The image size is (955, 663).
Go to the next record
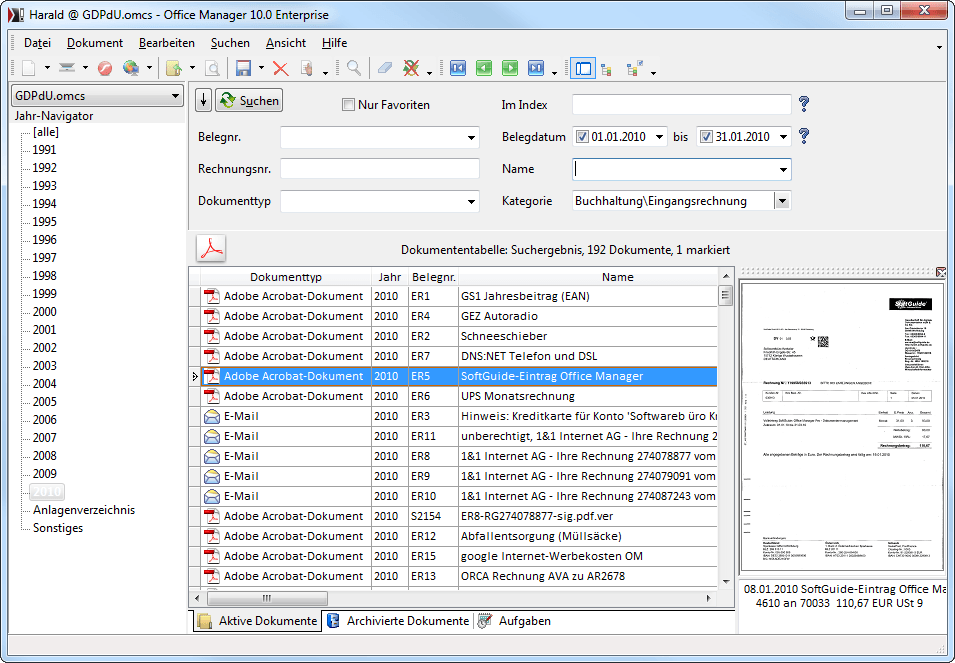[510, 68]
